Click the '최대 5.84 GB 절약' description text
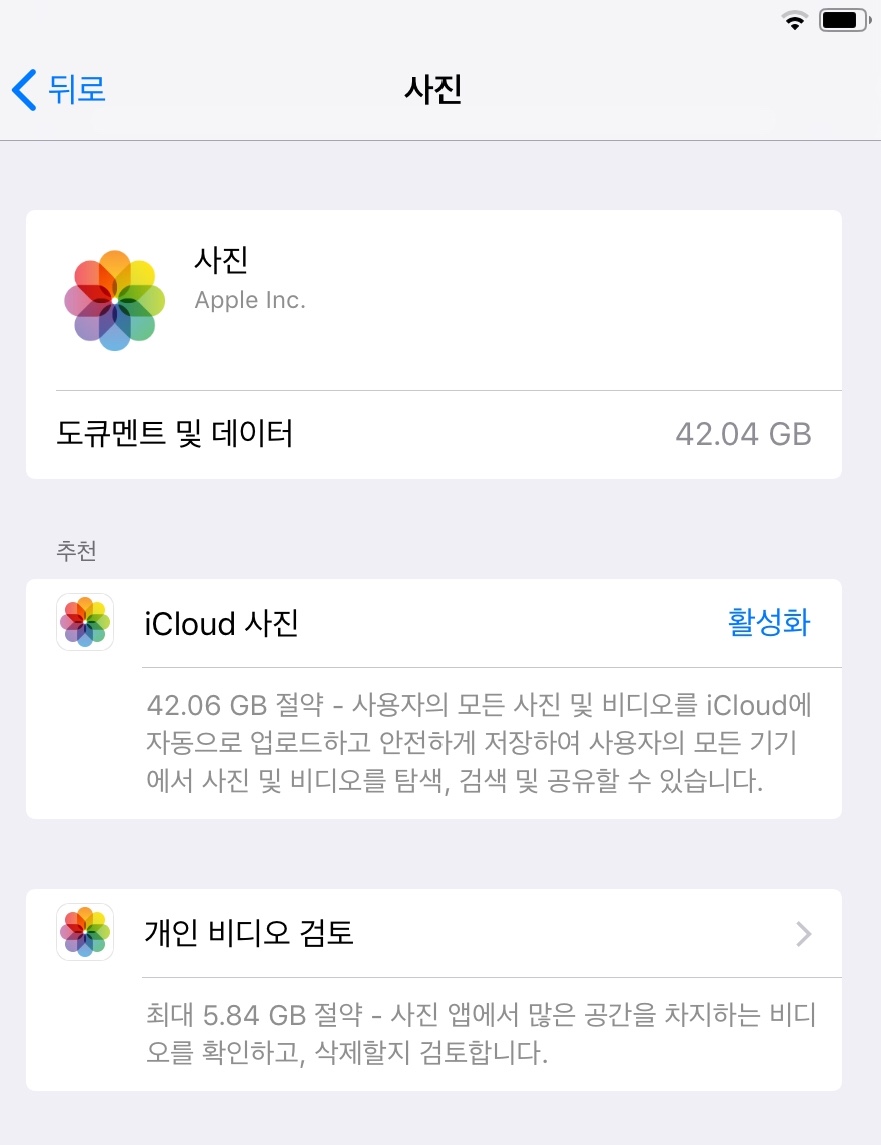881x1145 pixels. pos(478,1035)
